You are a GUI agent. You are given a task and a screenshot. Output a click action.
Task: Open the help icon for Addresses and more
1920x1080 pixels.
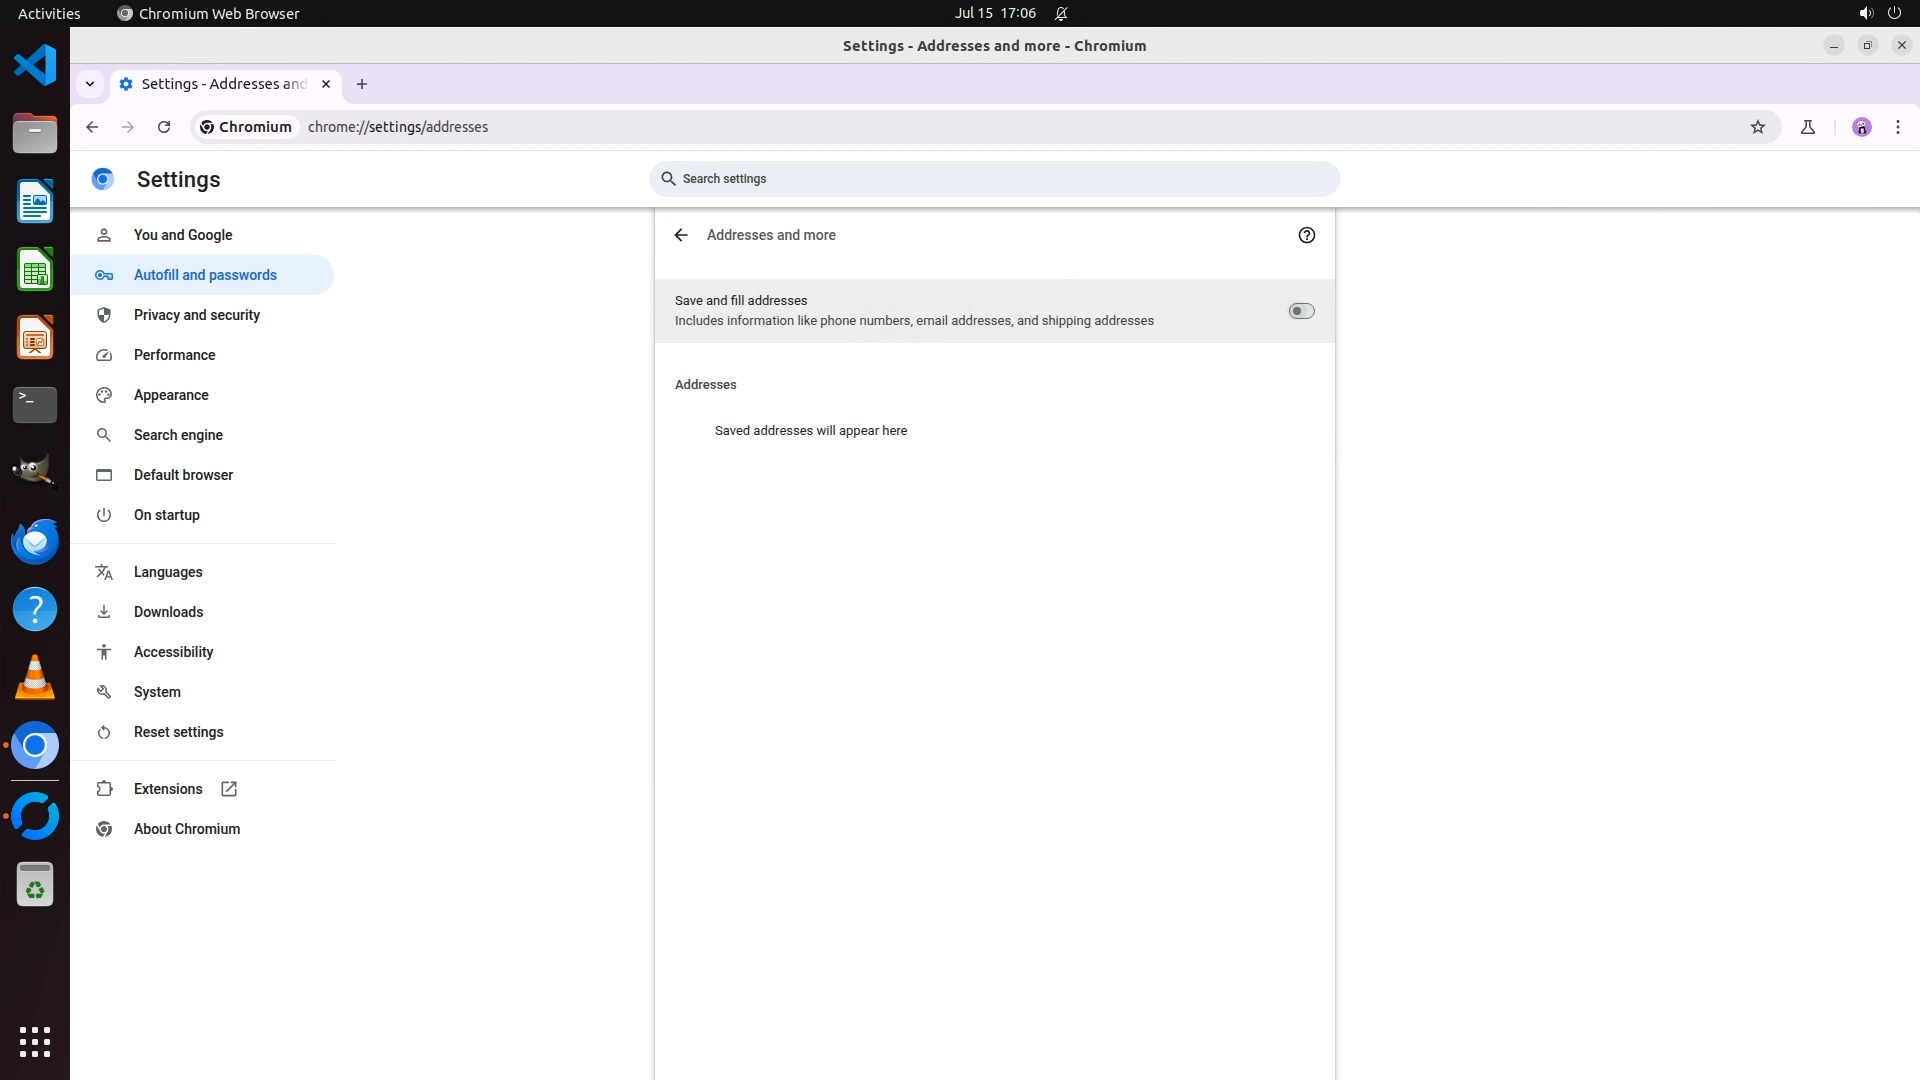(1306, 235)
